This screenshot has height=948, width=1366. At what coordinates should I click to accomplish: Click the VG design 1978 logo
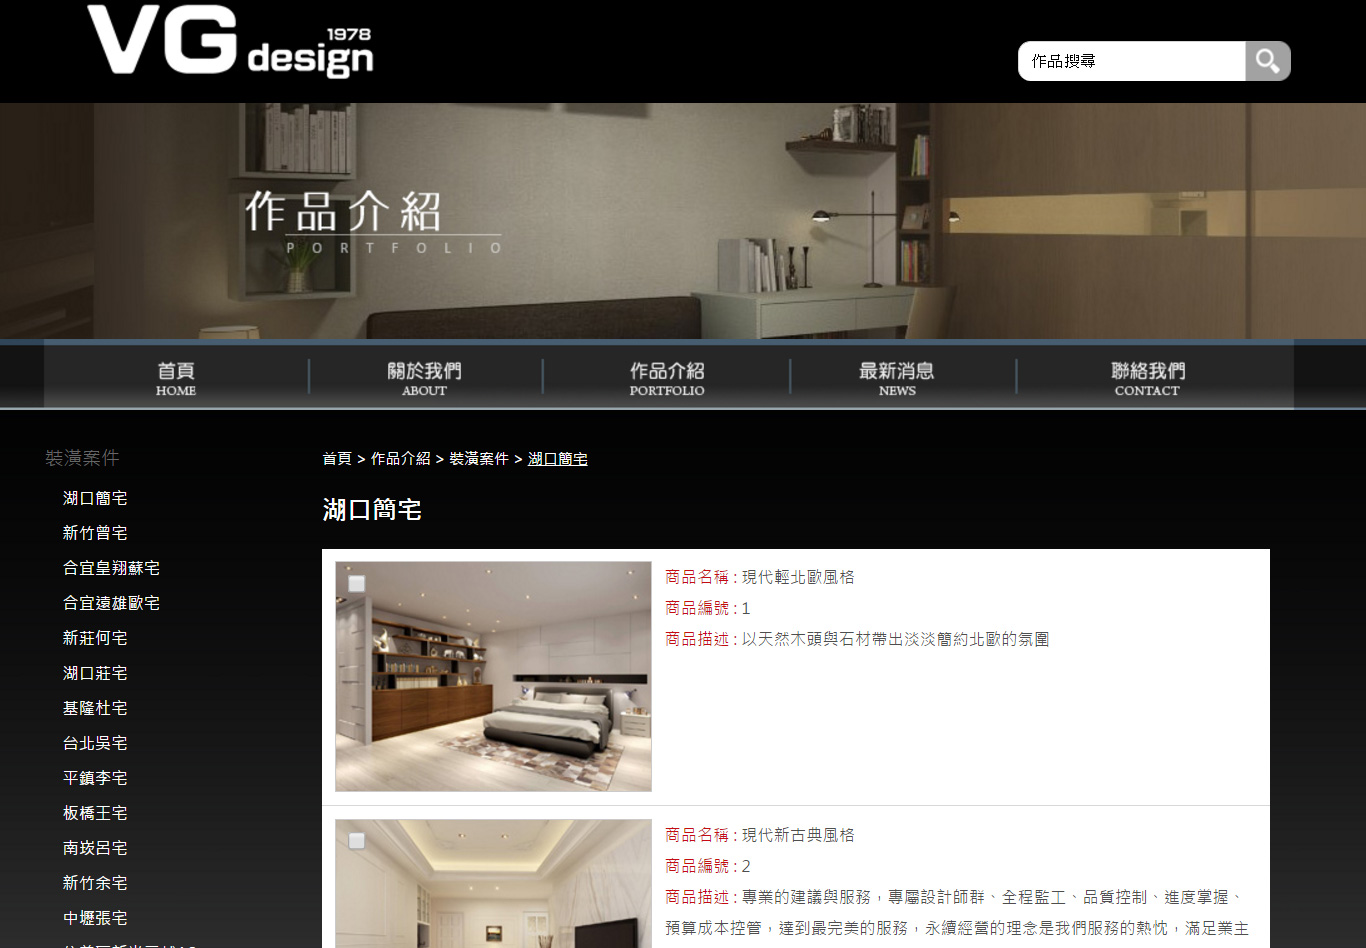pos(230,41)
